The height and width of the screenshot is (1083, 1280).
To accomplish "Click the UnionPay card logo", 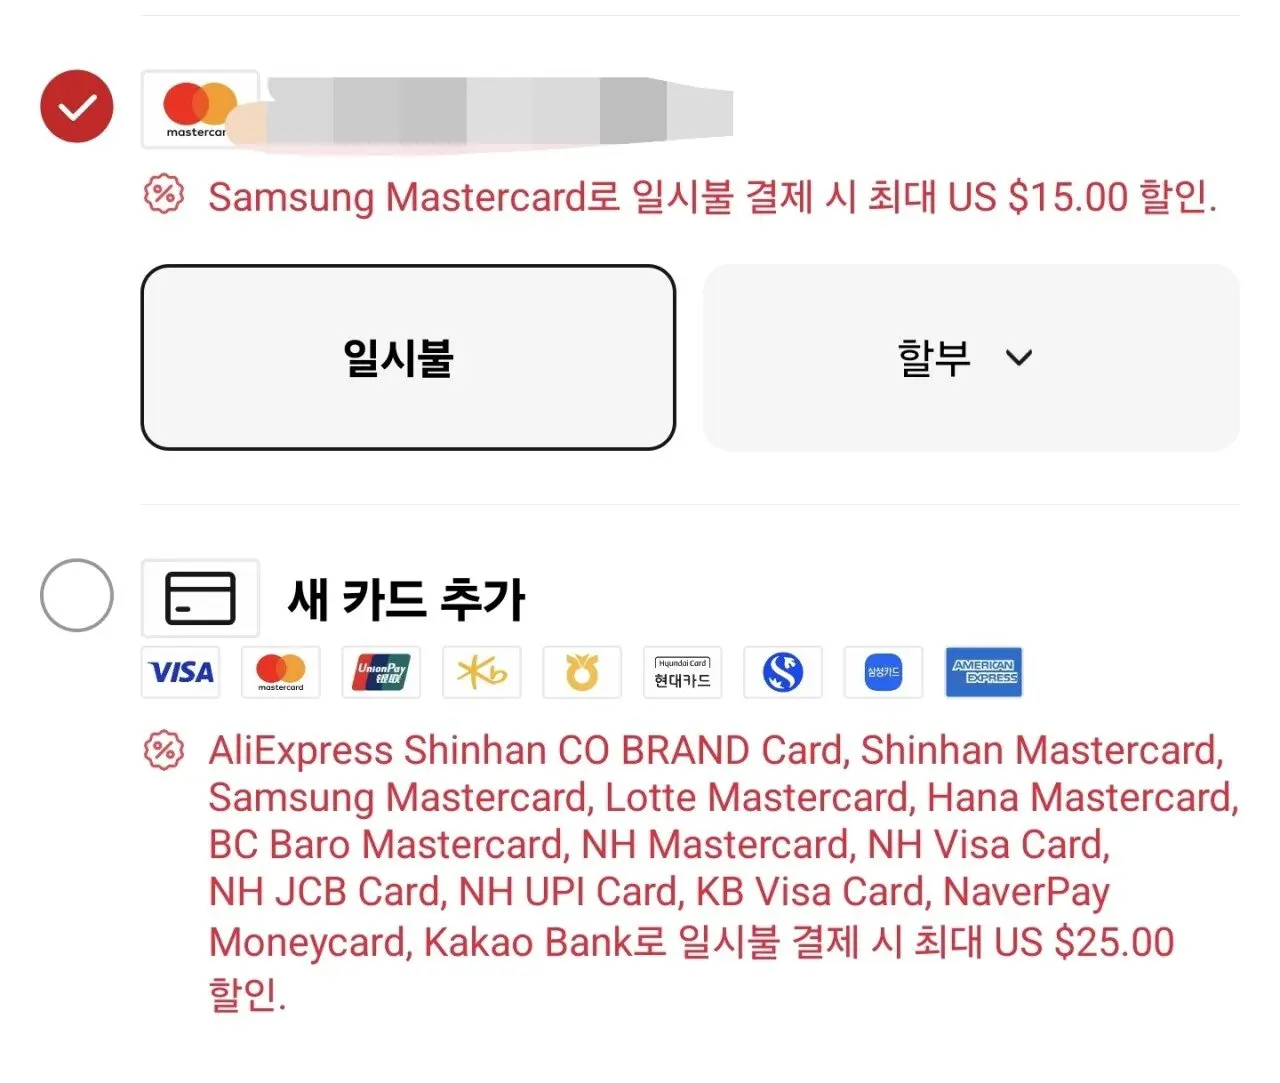I will (x=381, y=672).
